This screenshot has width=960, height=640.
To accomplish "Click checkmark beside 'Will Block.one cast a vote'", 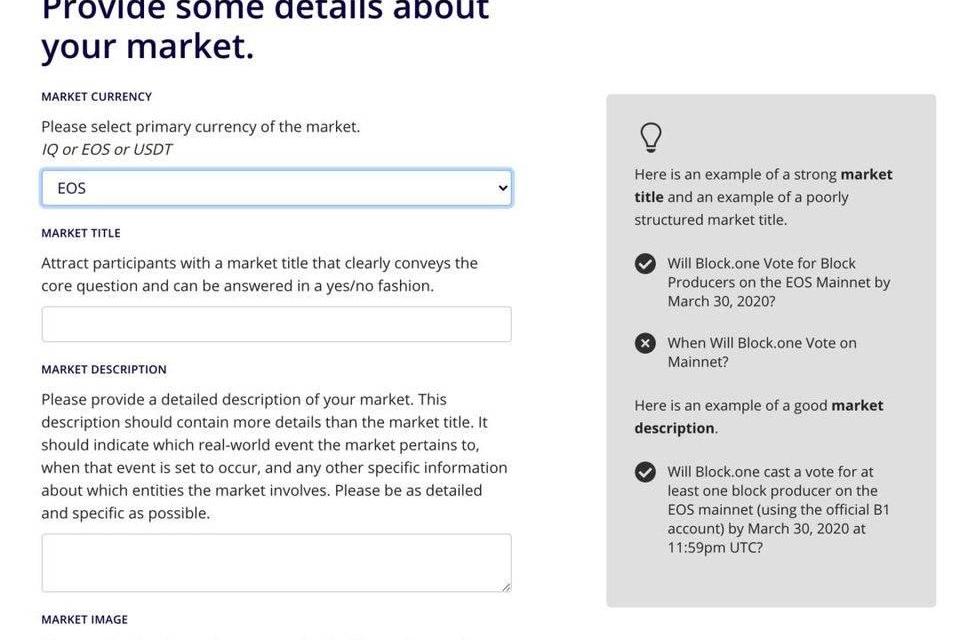I will coord(646,472).
